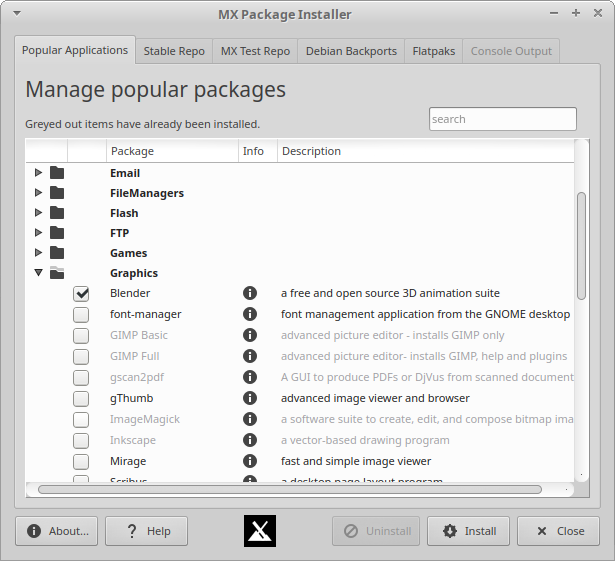Expand the FTP category

38,233
